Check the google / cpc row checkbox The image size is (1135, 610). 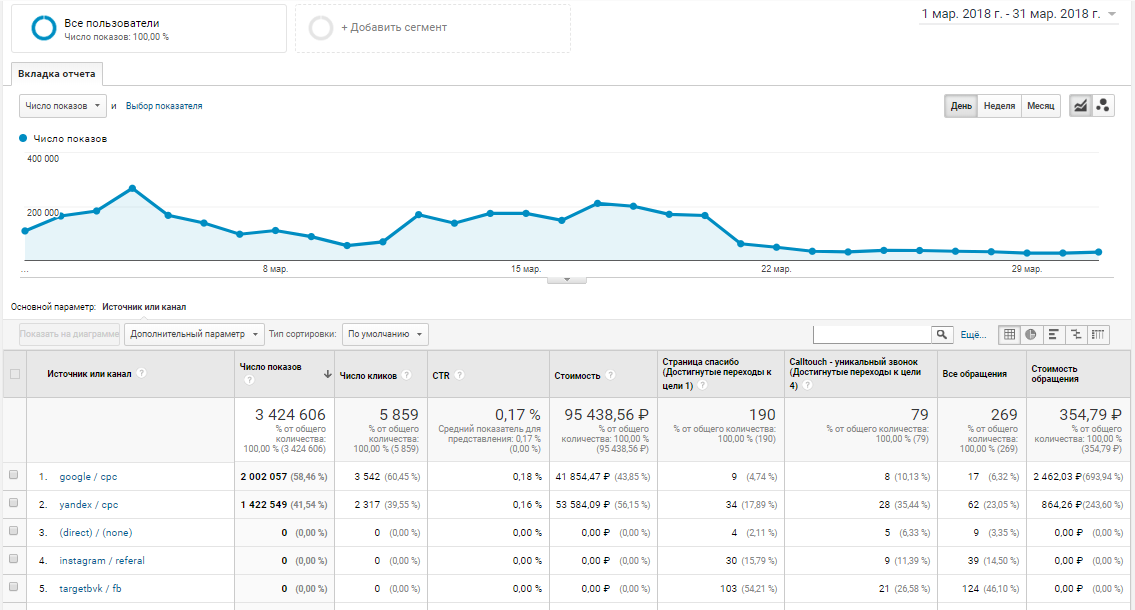pos(14,476)
